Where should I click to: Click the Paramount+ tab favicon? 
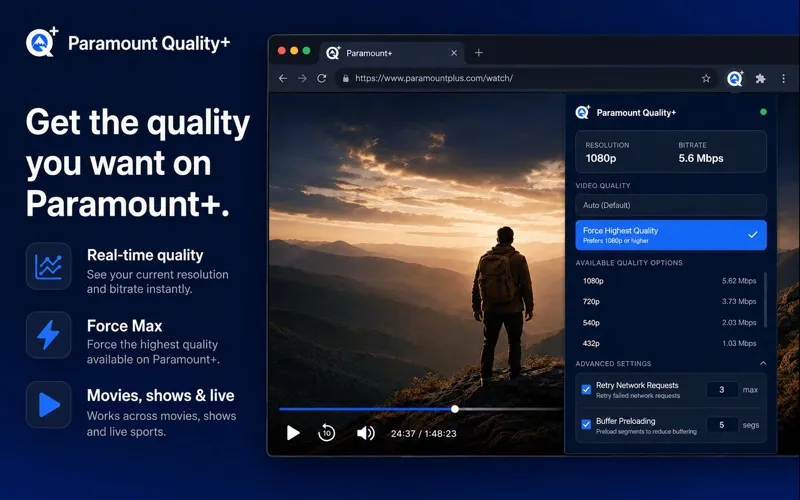pyautogui.click(x=333, y=53)
